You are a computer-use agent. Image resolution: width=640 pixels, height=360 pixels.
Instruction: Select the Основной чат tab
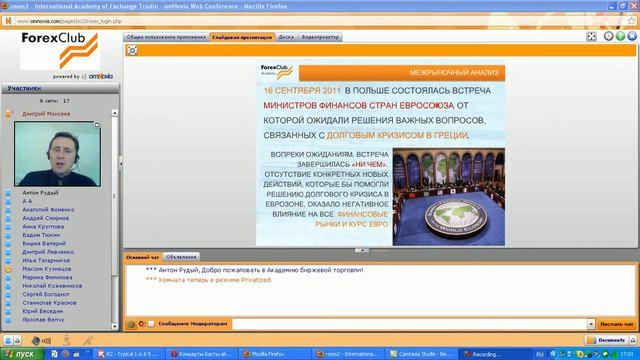tap(142, 257)
